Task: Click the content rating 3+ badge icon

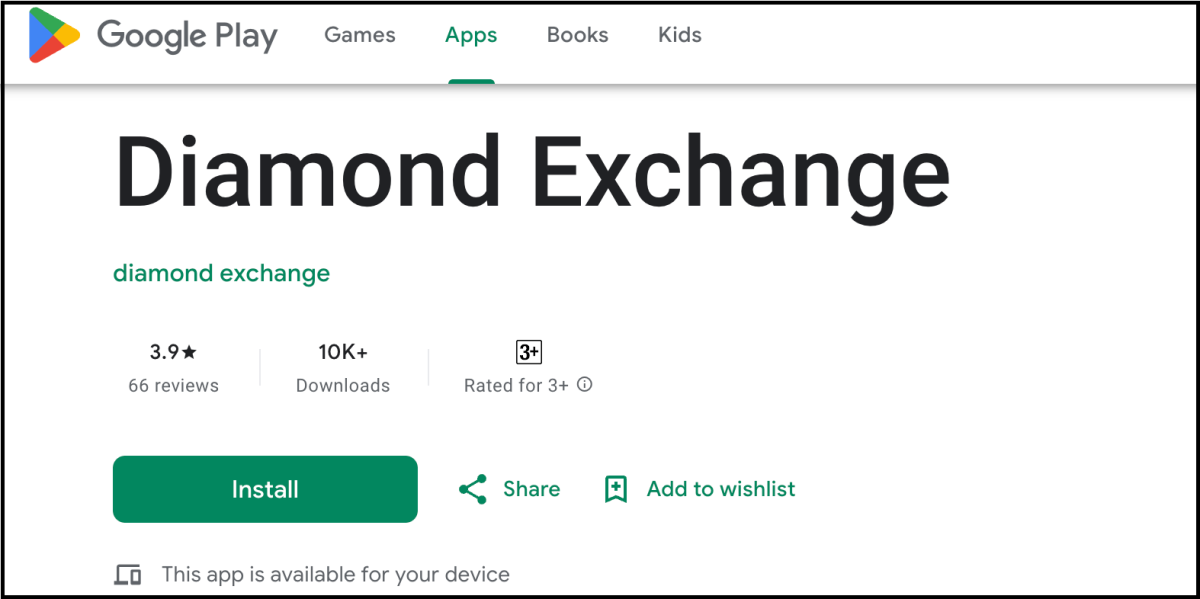Action: click(529, 352)
